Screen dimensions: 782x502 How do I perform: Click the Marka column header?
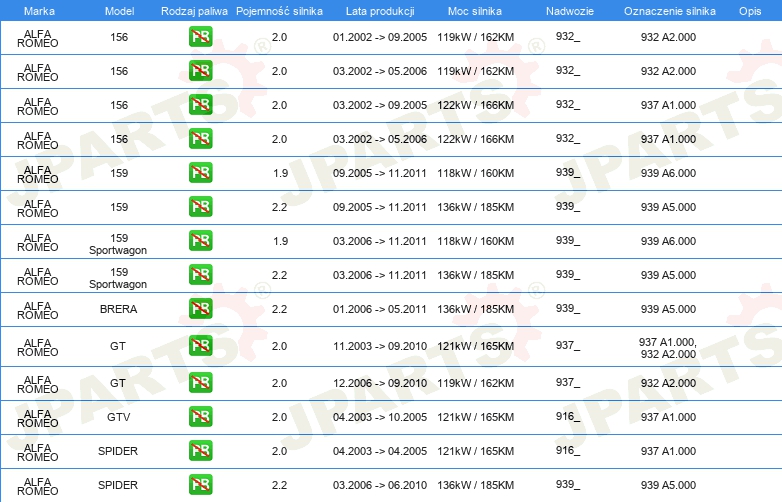tap(39, 11)
